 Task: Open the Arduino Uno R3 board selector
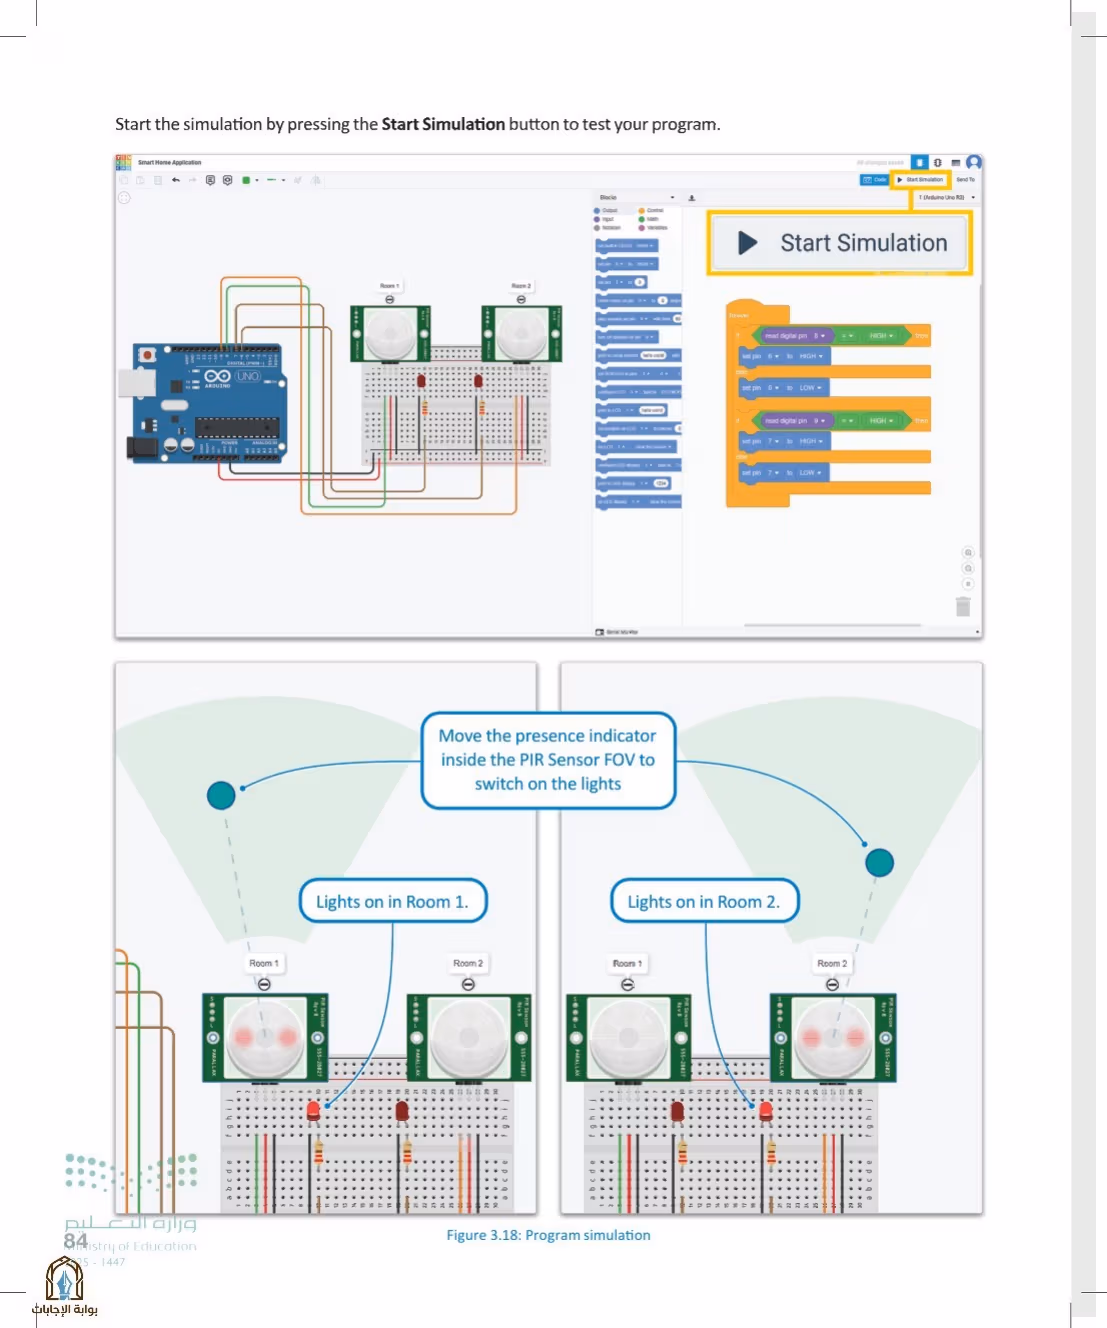coord(946,197)
